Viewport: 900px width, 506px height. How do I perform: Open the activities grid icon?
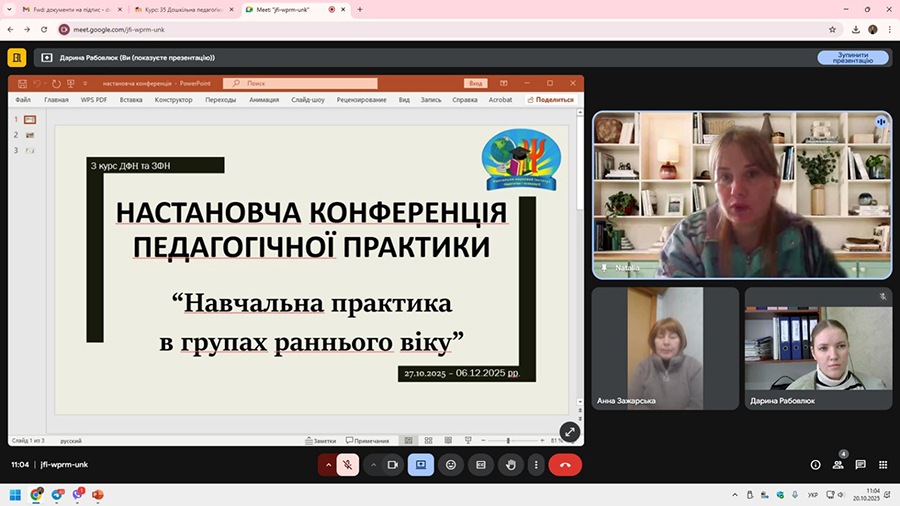tap(883, 464)
